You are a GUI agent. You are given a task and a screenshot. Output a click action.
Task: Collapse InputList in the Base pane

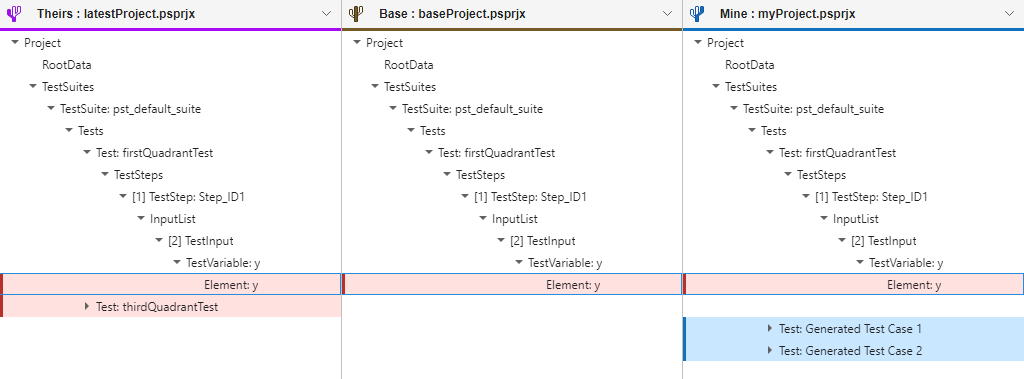click(x=483, y=218)
